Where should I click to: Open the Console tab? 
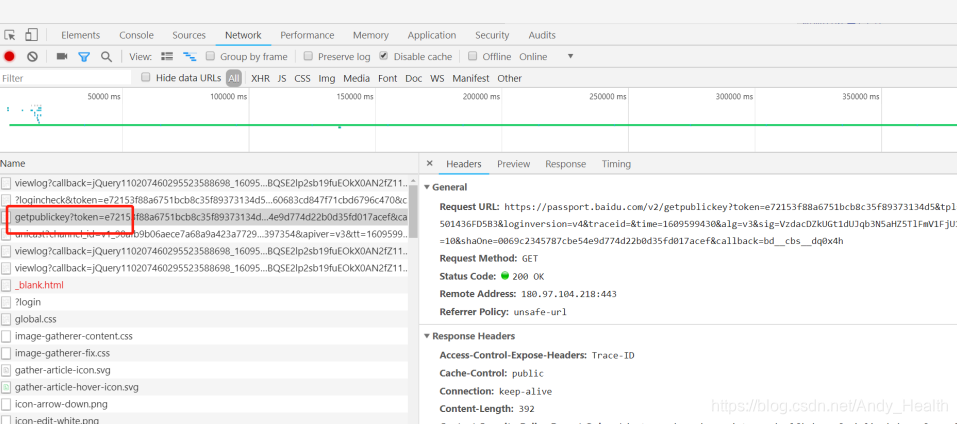136,35
